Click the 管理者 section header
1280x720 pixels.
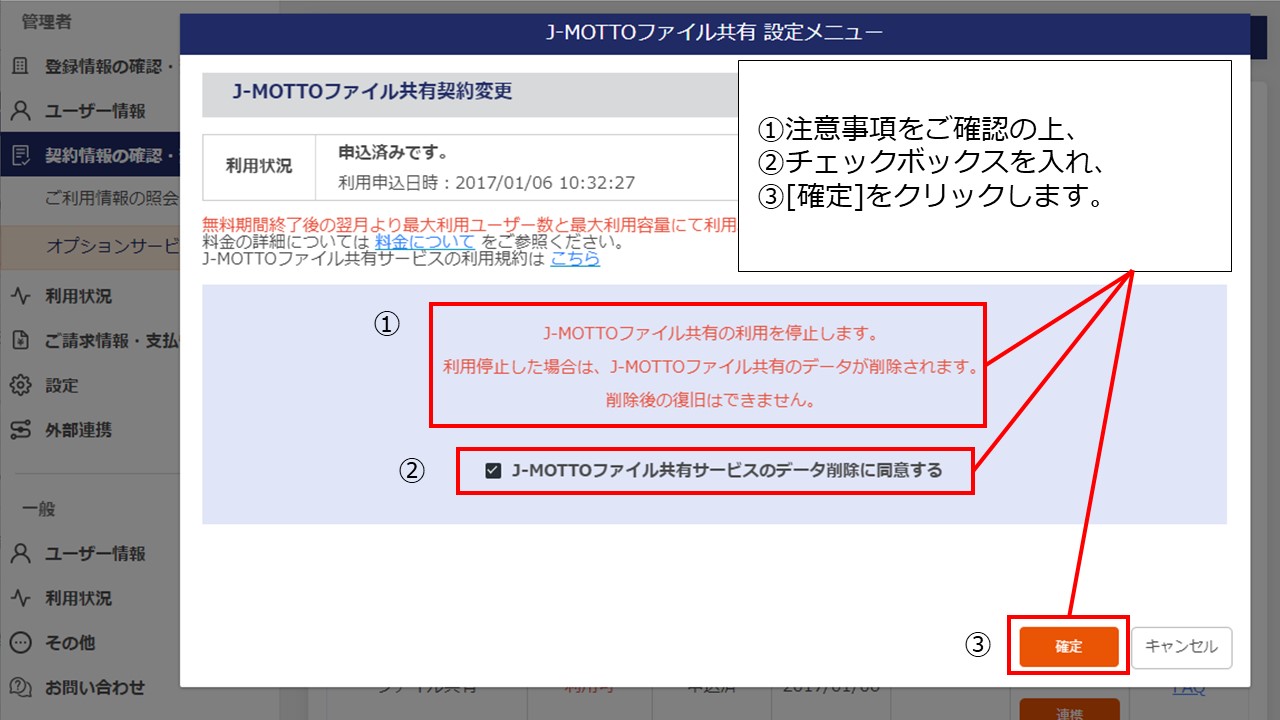tap(46, 22)
